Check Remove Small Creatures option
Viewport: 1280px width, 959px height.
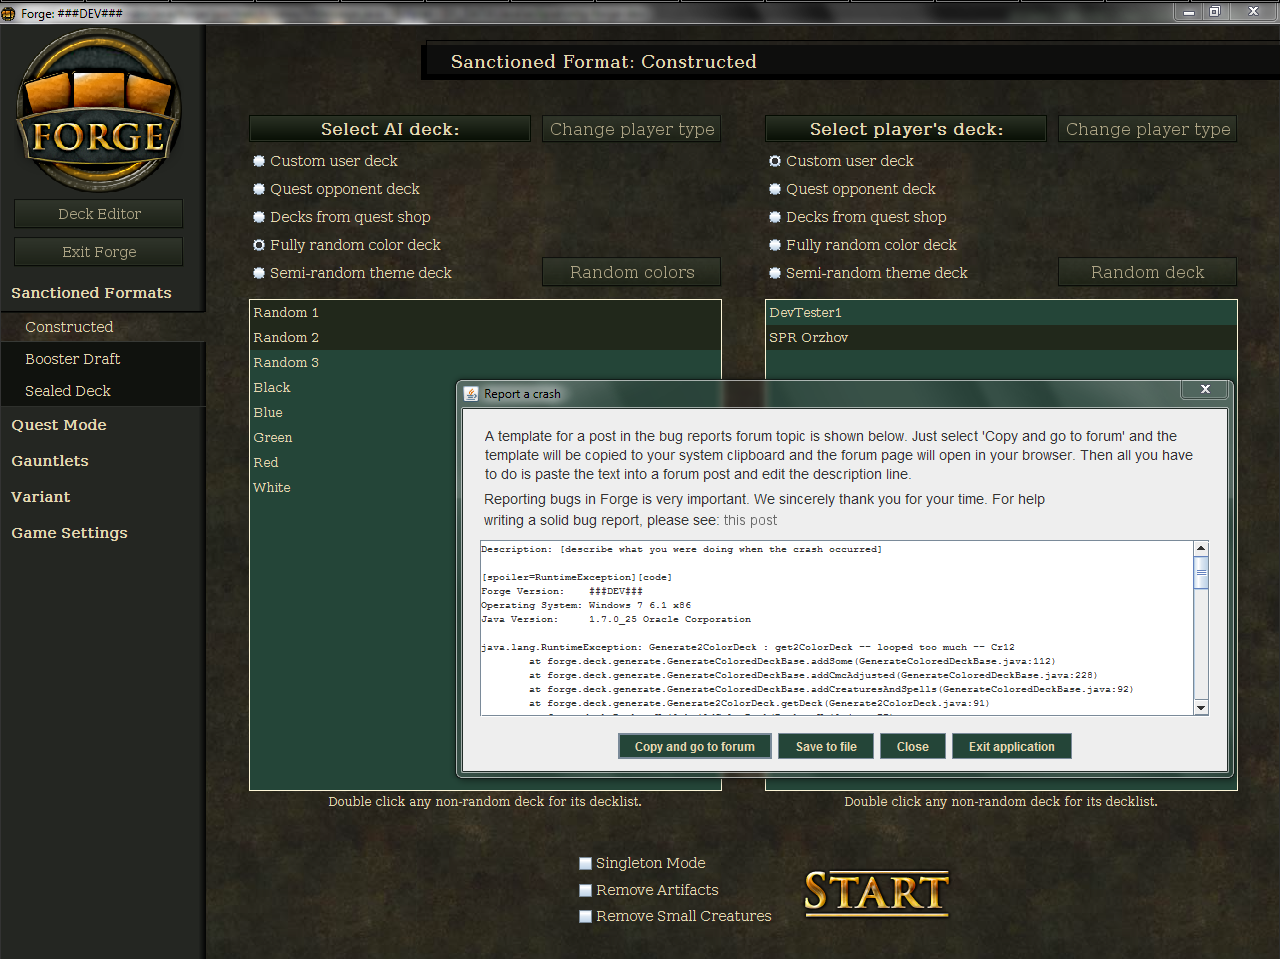pyautogui.click(x=586, y=916)
